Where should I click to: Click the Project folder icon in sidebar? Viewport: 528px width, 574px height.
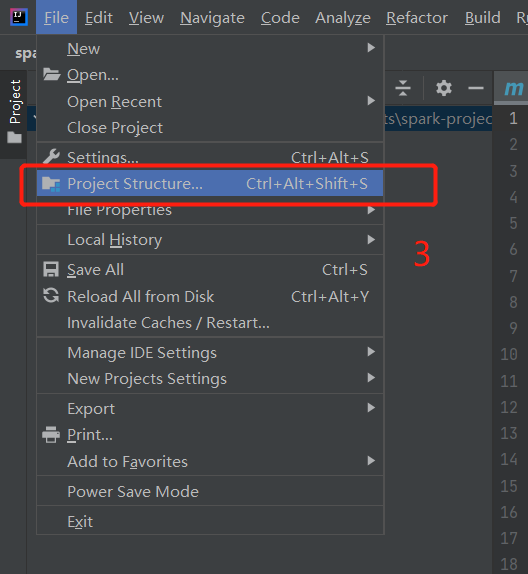[15, 138]
